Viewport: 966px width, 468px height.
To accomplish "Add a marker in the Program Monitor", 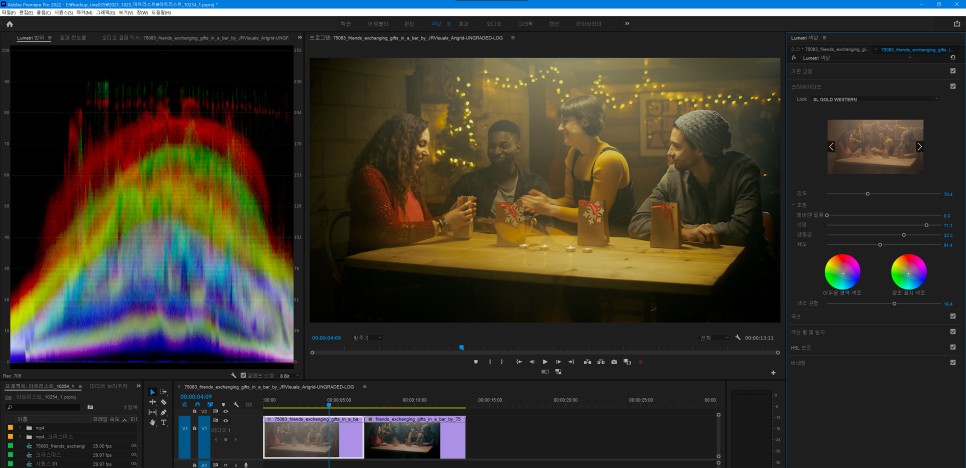I will 476,362.
